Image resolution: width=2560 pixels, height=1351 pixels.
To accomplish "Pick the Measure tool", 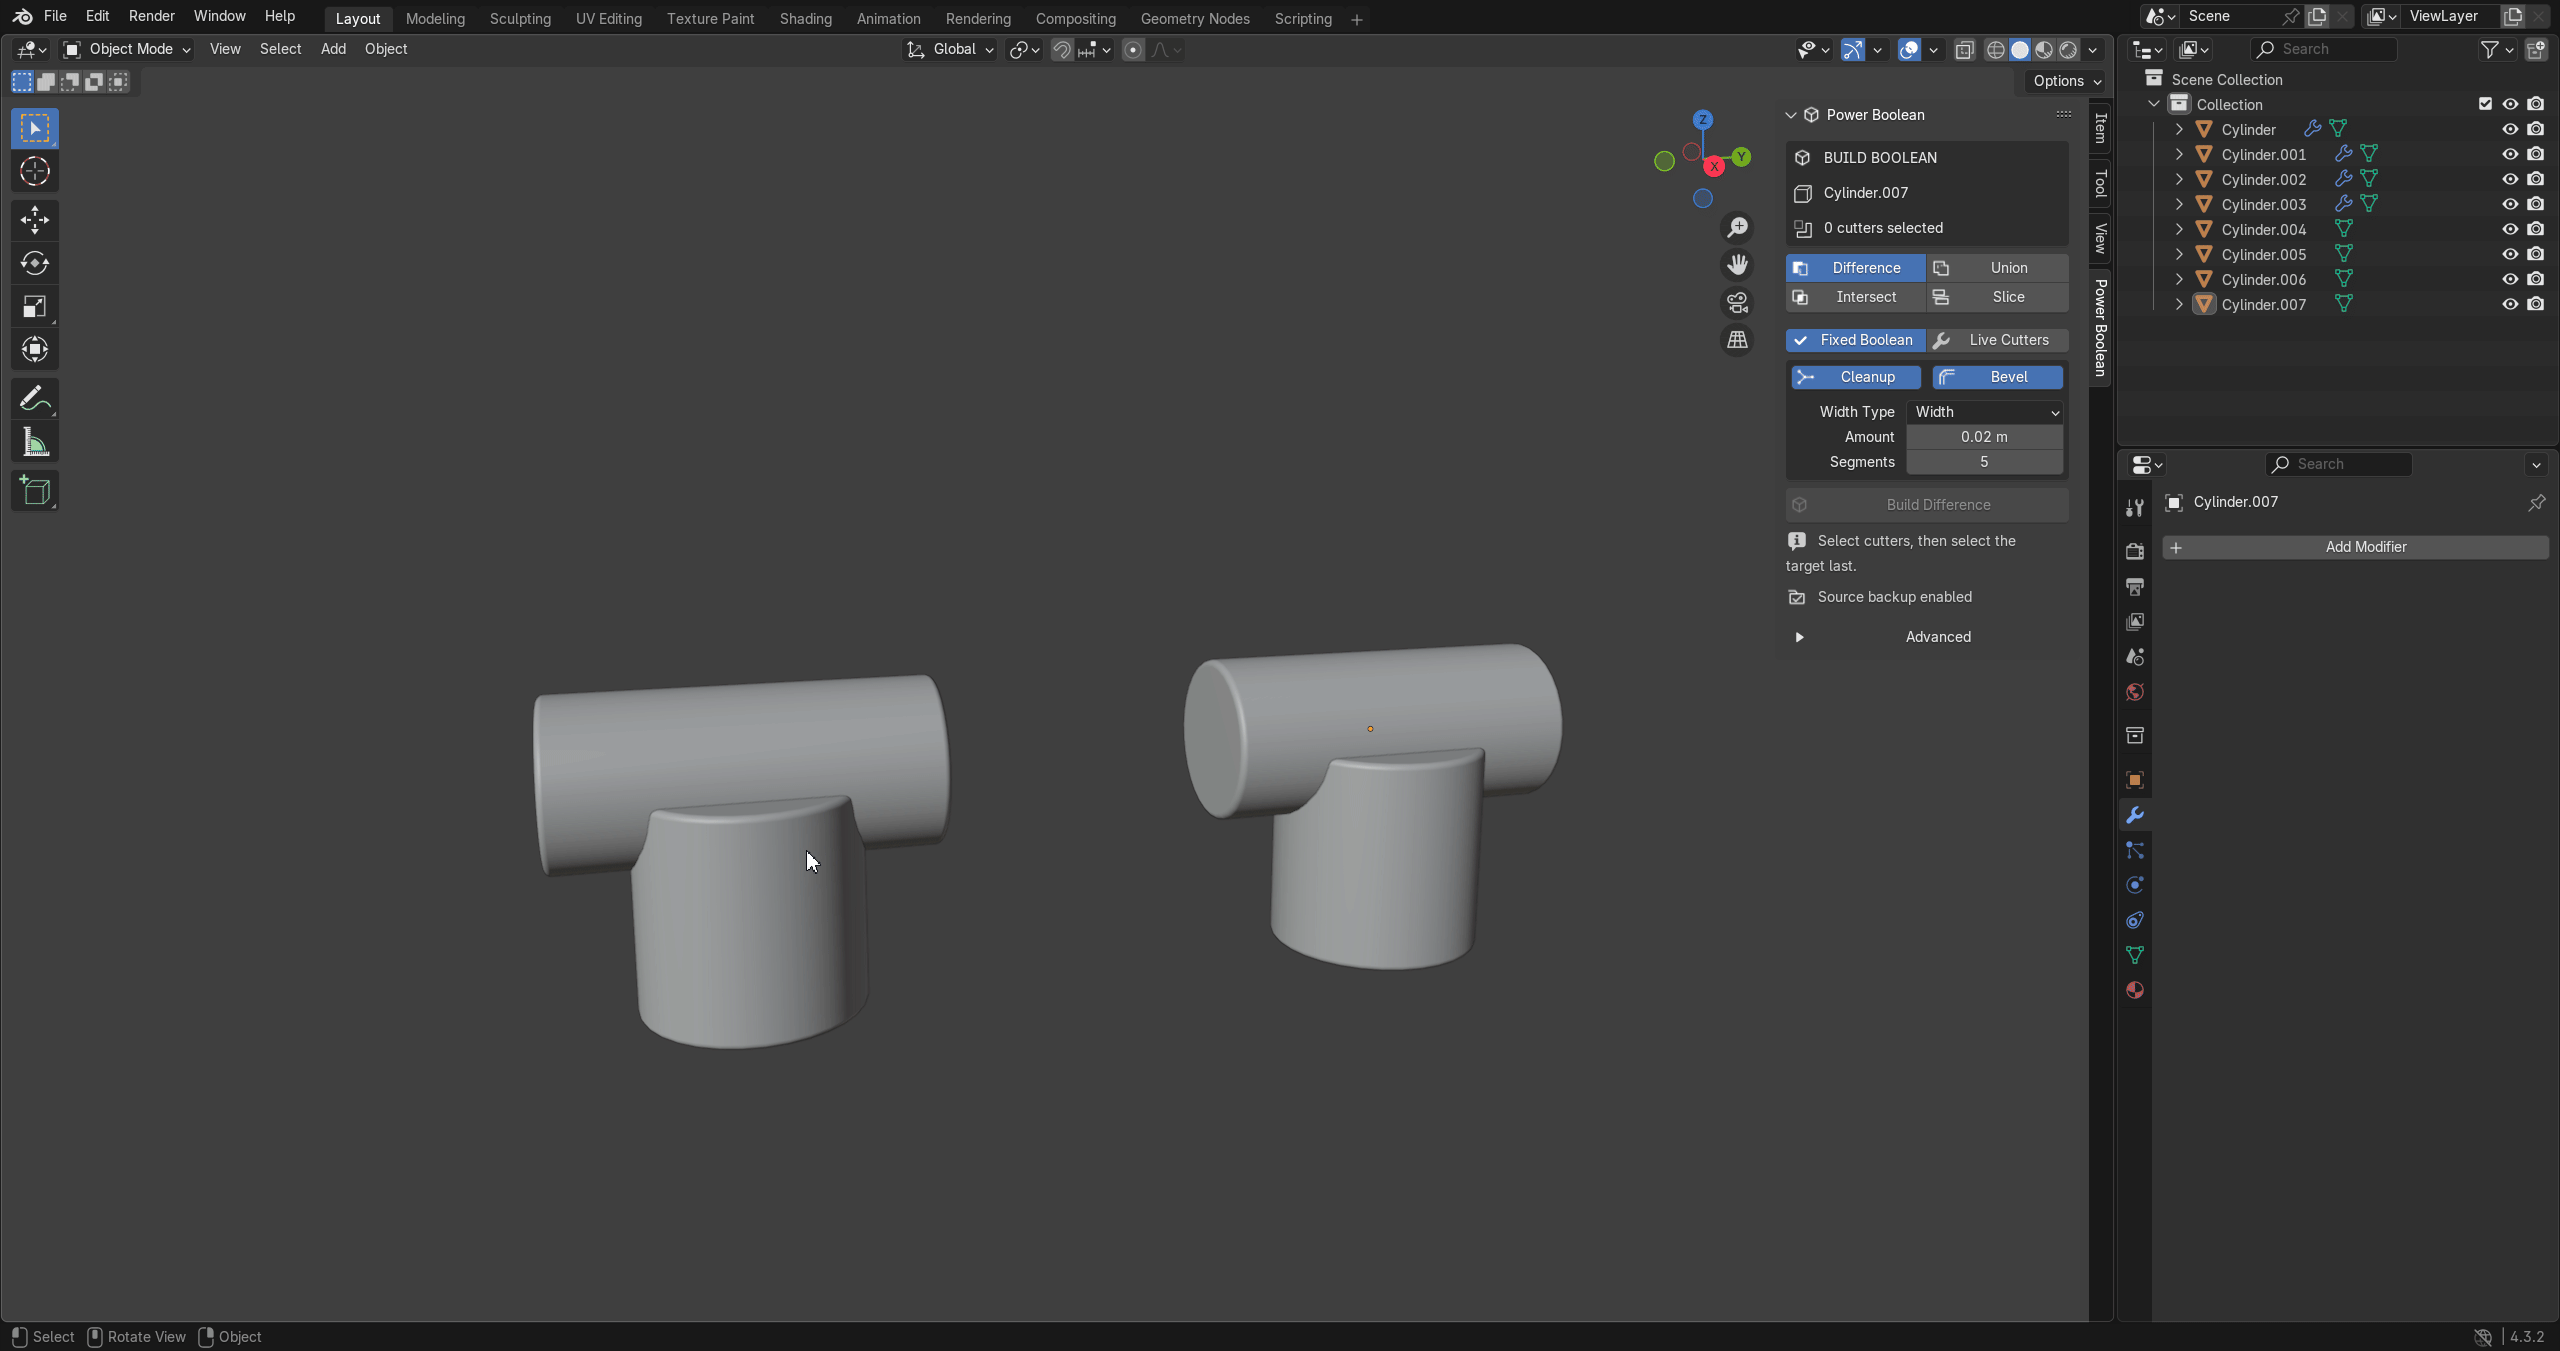I will 35,442.
